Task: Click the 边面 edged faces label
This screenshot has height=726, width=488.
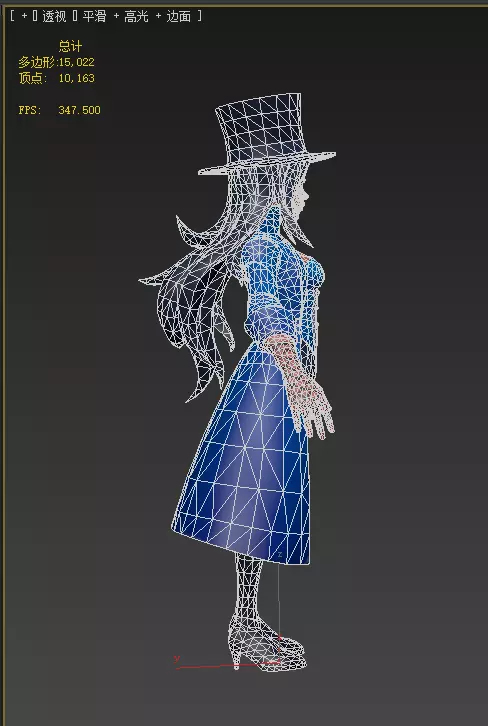Action: [178, 16]
